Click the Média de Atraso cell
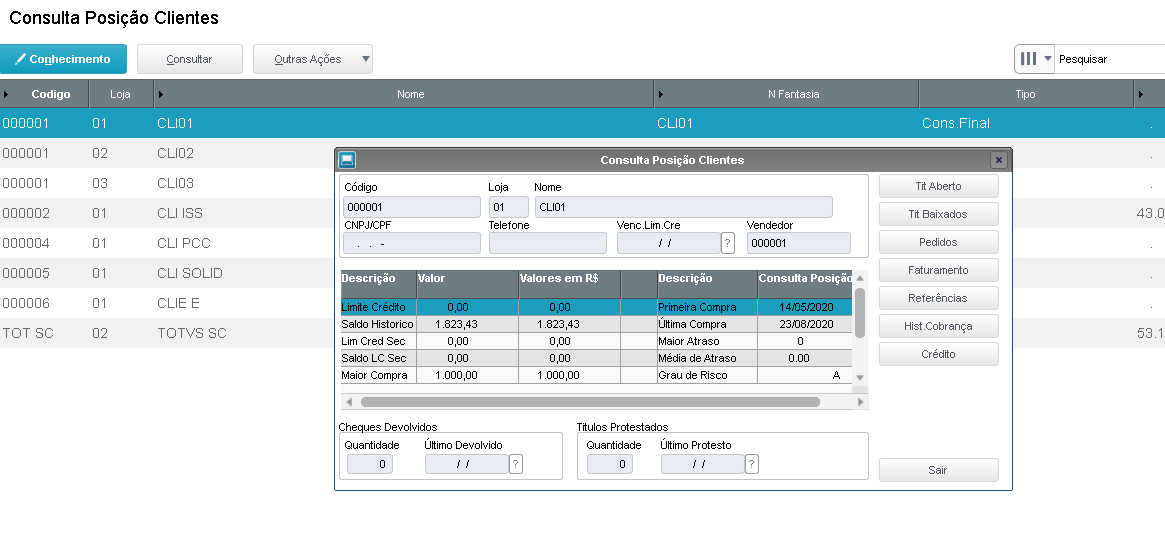The image size is (1165, 535). coord(805,358)
